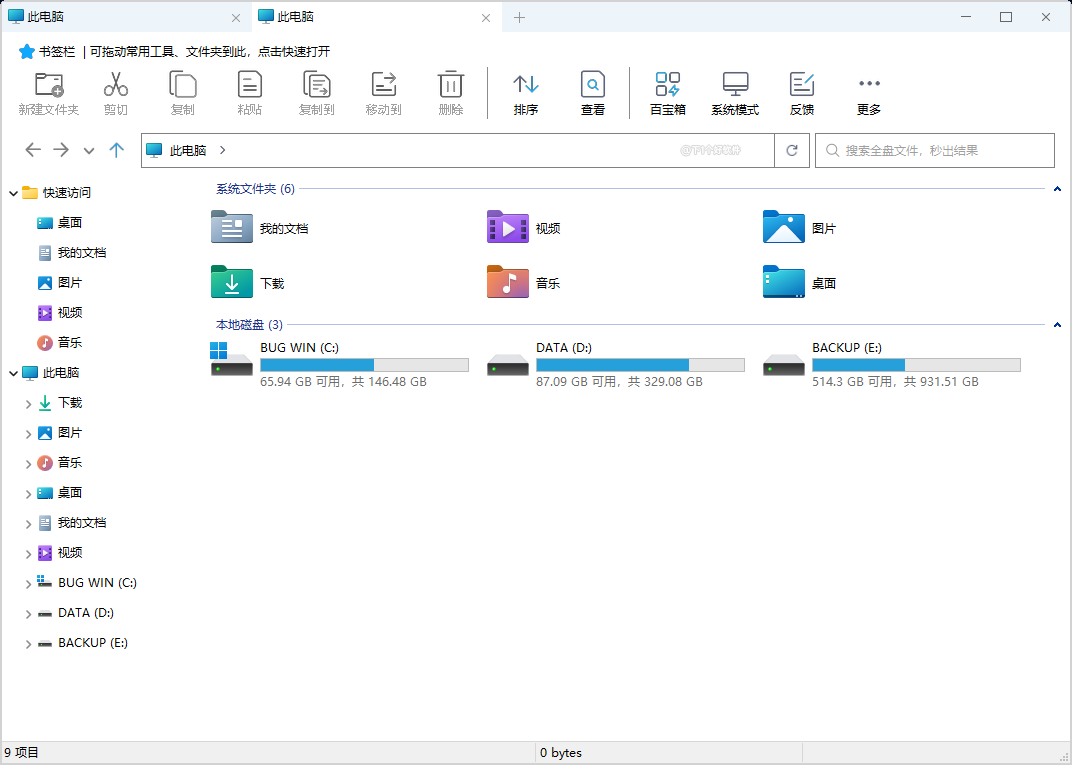Screen dimensions: 1072x765
Task: Use the 移动到 (Move To) tool
Action: coord(383,92)
